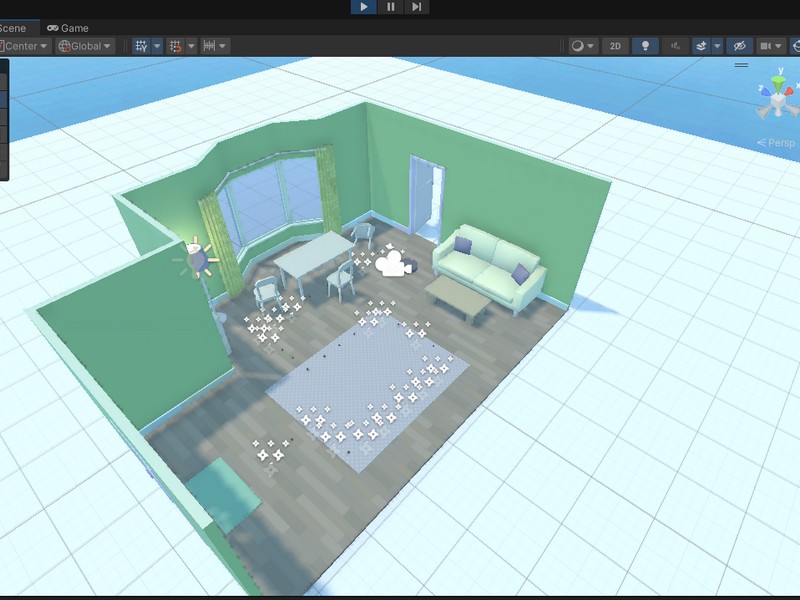Open the draw mode shading dropdown

click(582, 46)
